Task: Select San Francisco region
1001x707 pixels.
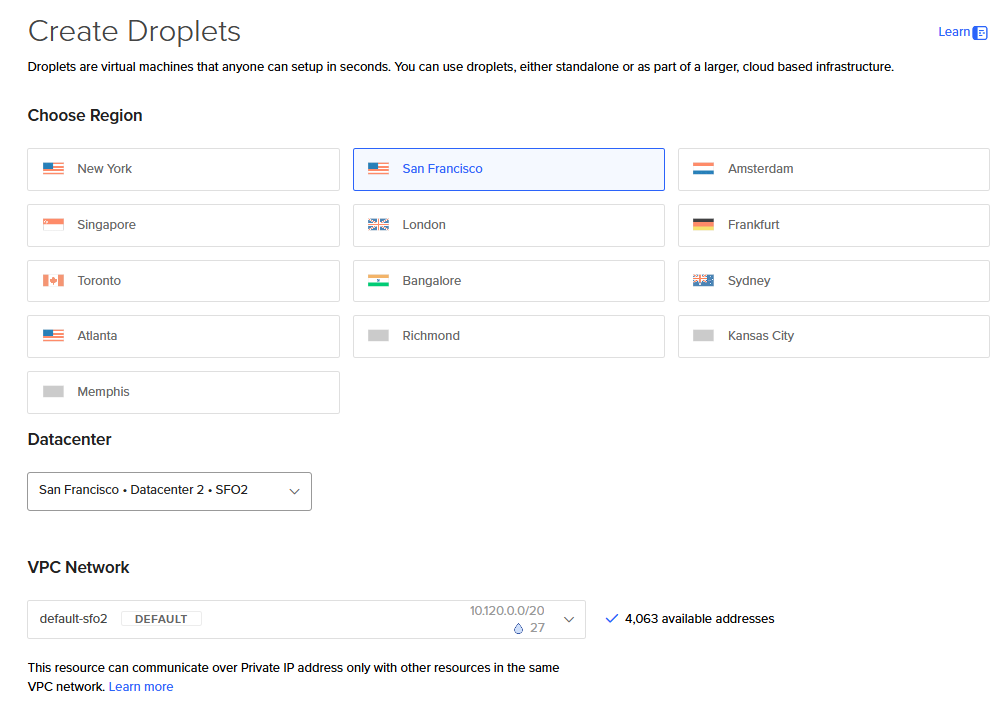Action: (509, 169)
